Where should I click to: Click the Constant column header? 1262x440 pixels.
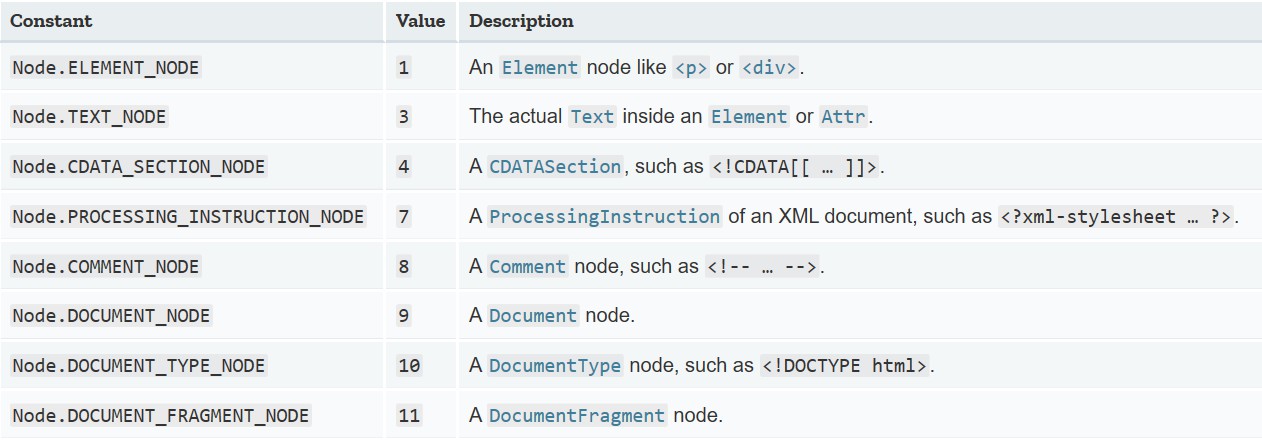point(51,21)
